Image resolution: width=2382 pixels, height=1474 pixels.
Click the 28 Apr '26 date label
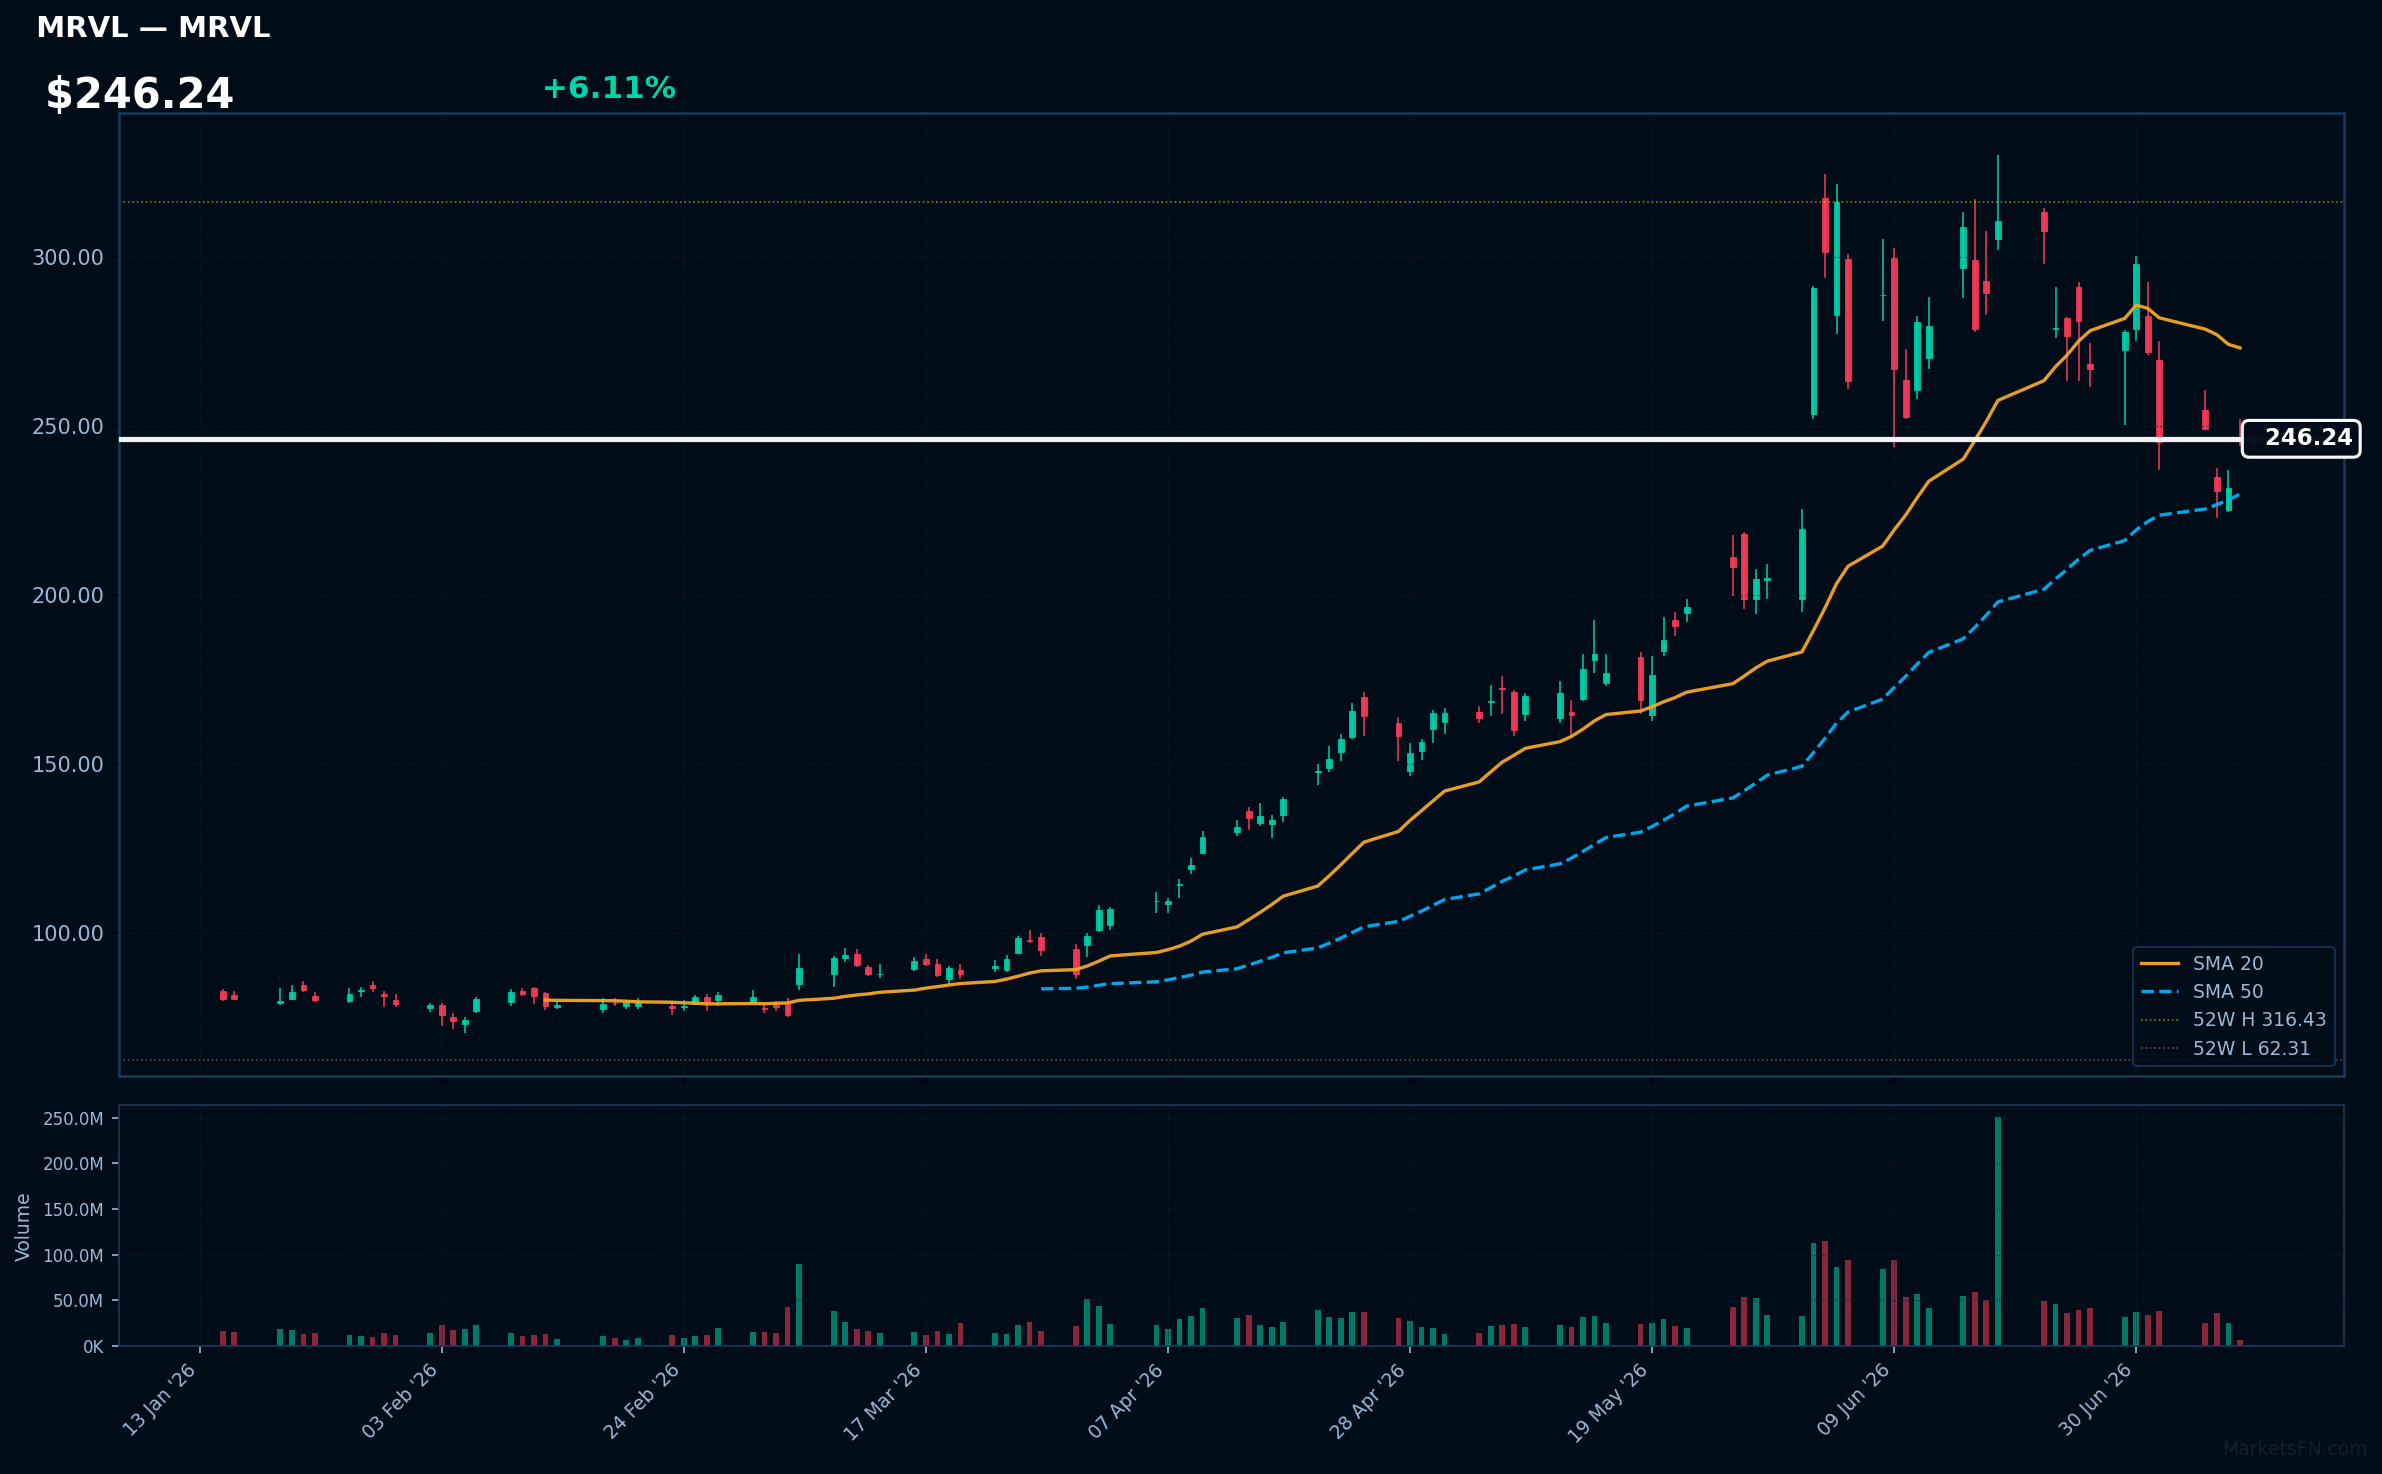tap(1369, 1400)
